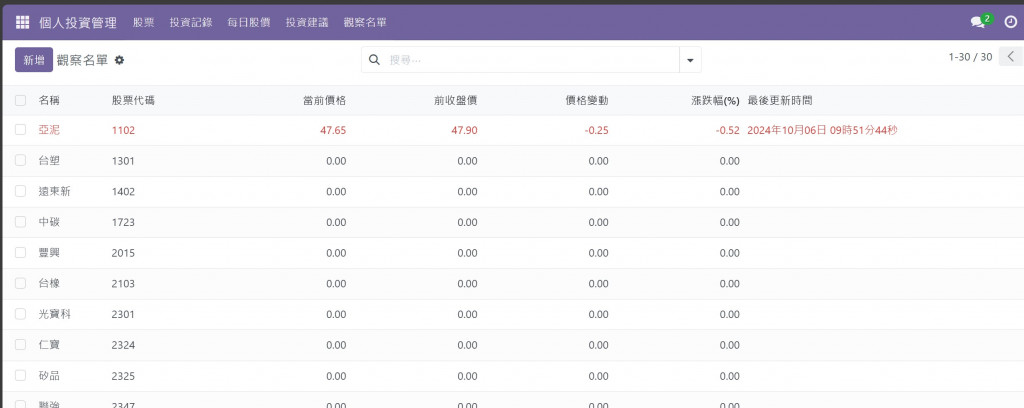Viewport: 1024px width, 408px height.
Task: Click the 觀察名單 breadcrumb title
Action: (82, 60)
